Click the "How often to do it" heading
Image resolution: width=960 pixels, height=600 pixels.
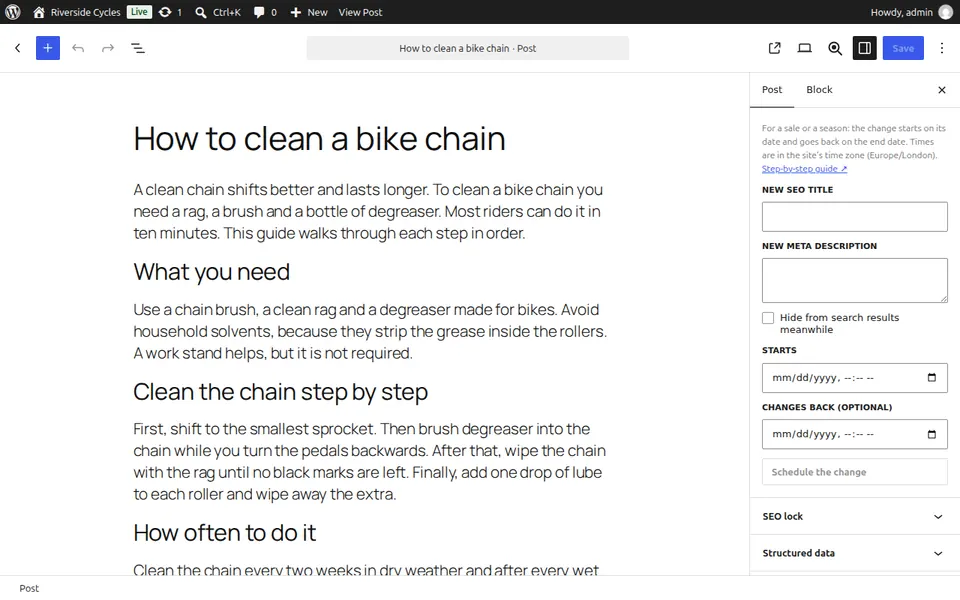[x=225, y=533]
